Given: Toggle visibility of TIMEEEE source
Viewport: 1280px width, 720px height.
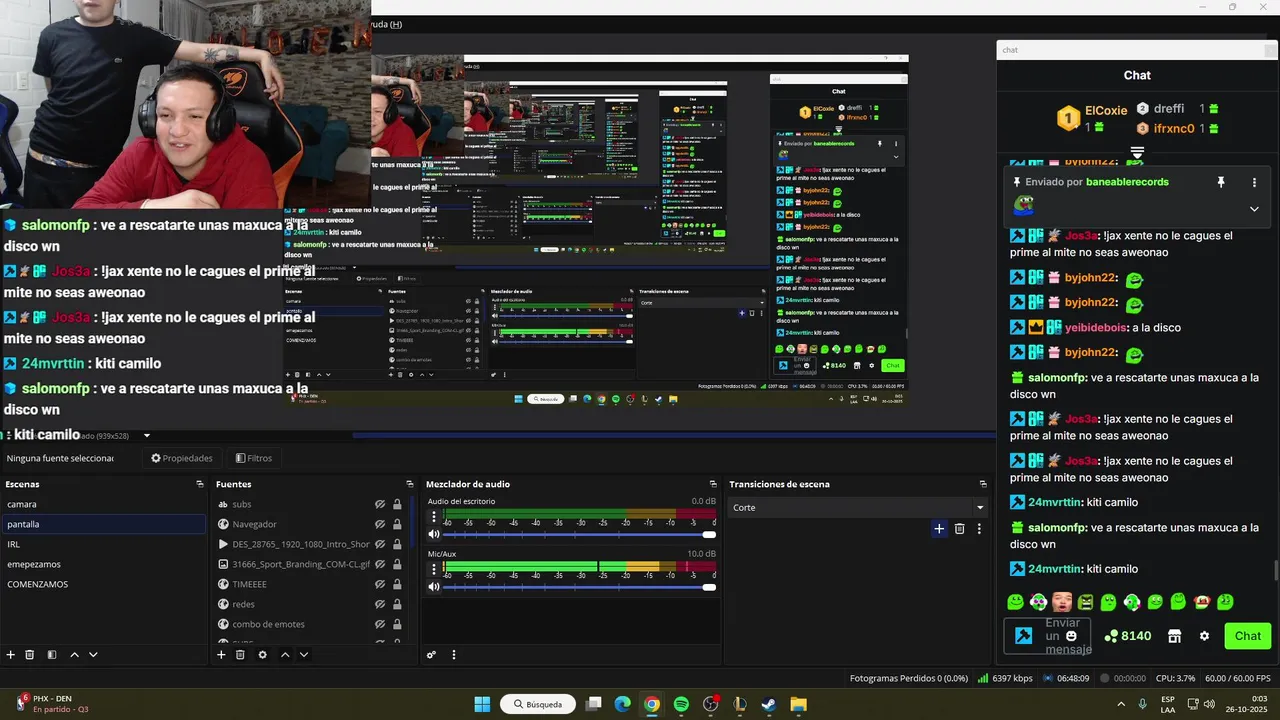Looking at the screenshot, I should coord(380,584).
